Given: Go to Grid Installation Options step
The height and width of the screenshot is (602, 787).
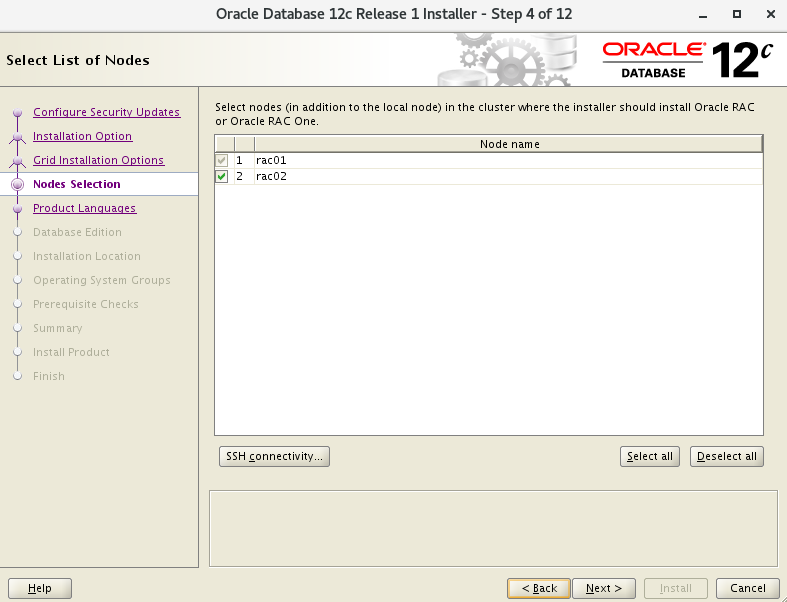Looking at the screenshot, I should (x=98, y=160).
